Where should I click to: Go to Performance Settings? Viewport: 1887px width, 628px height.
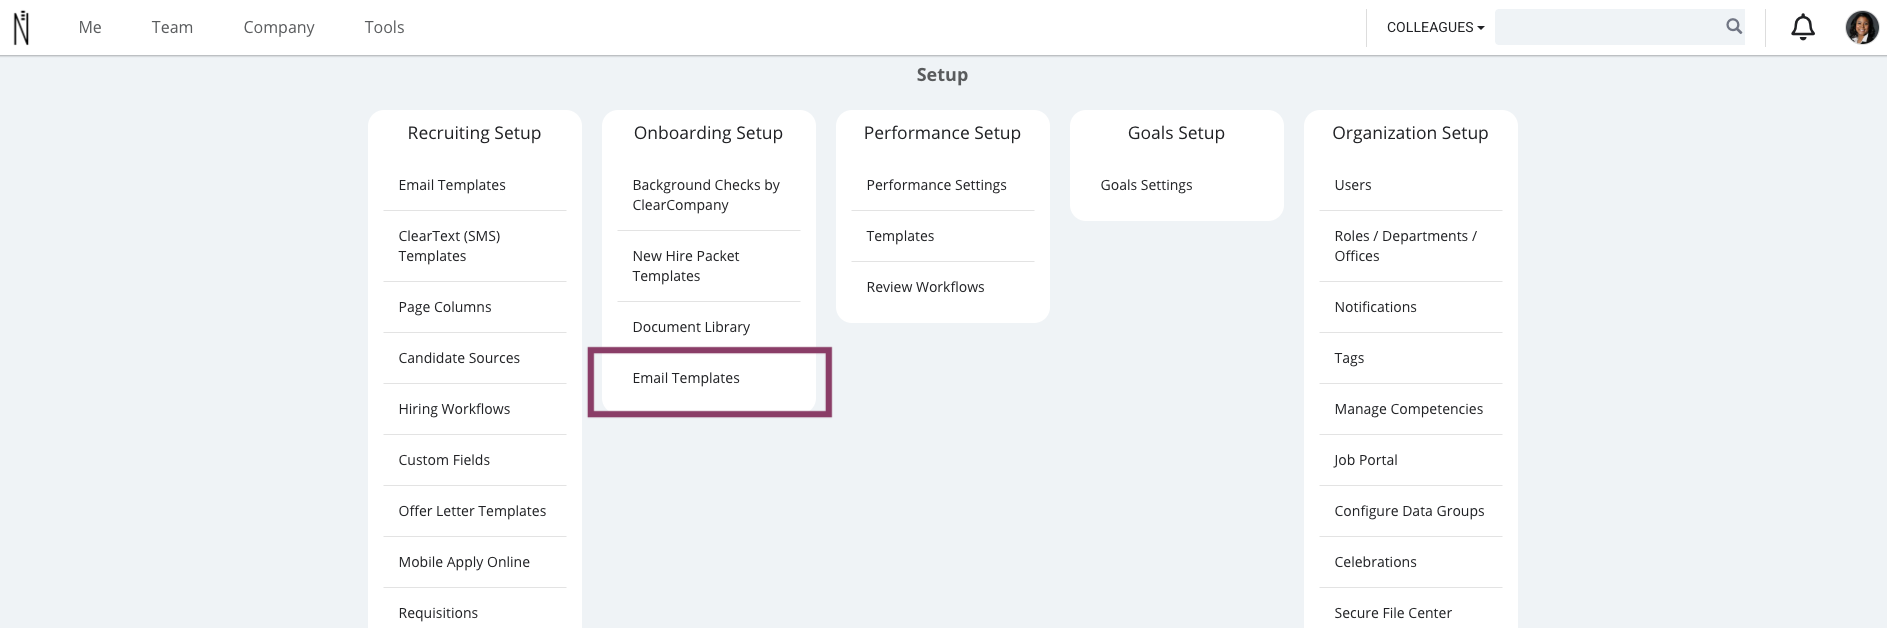(936, 185)
